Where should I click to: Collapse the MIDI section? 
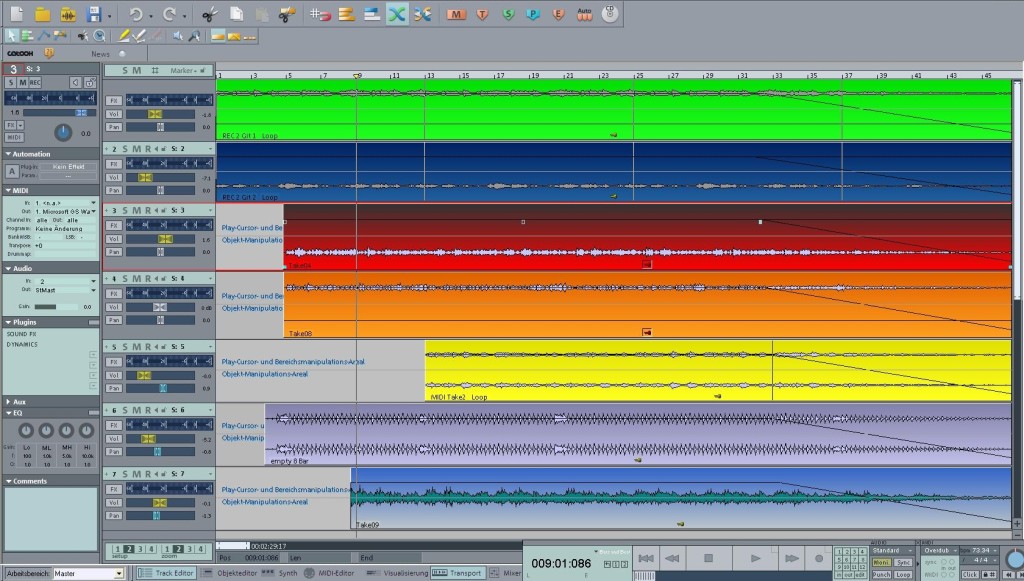[8, 191]
